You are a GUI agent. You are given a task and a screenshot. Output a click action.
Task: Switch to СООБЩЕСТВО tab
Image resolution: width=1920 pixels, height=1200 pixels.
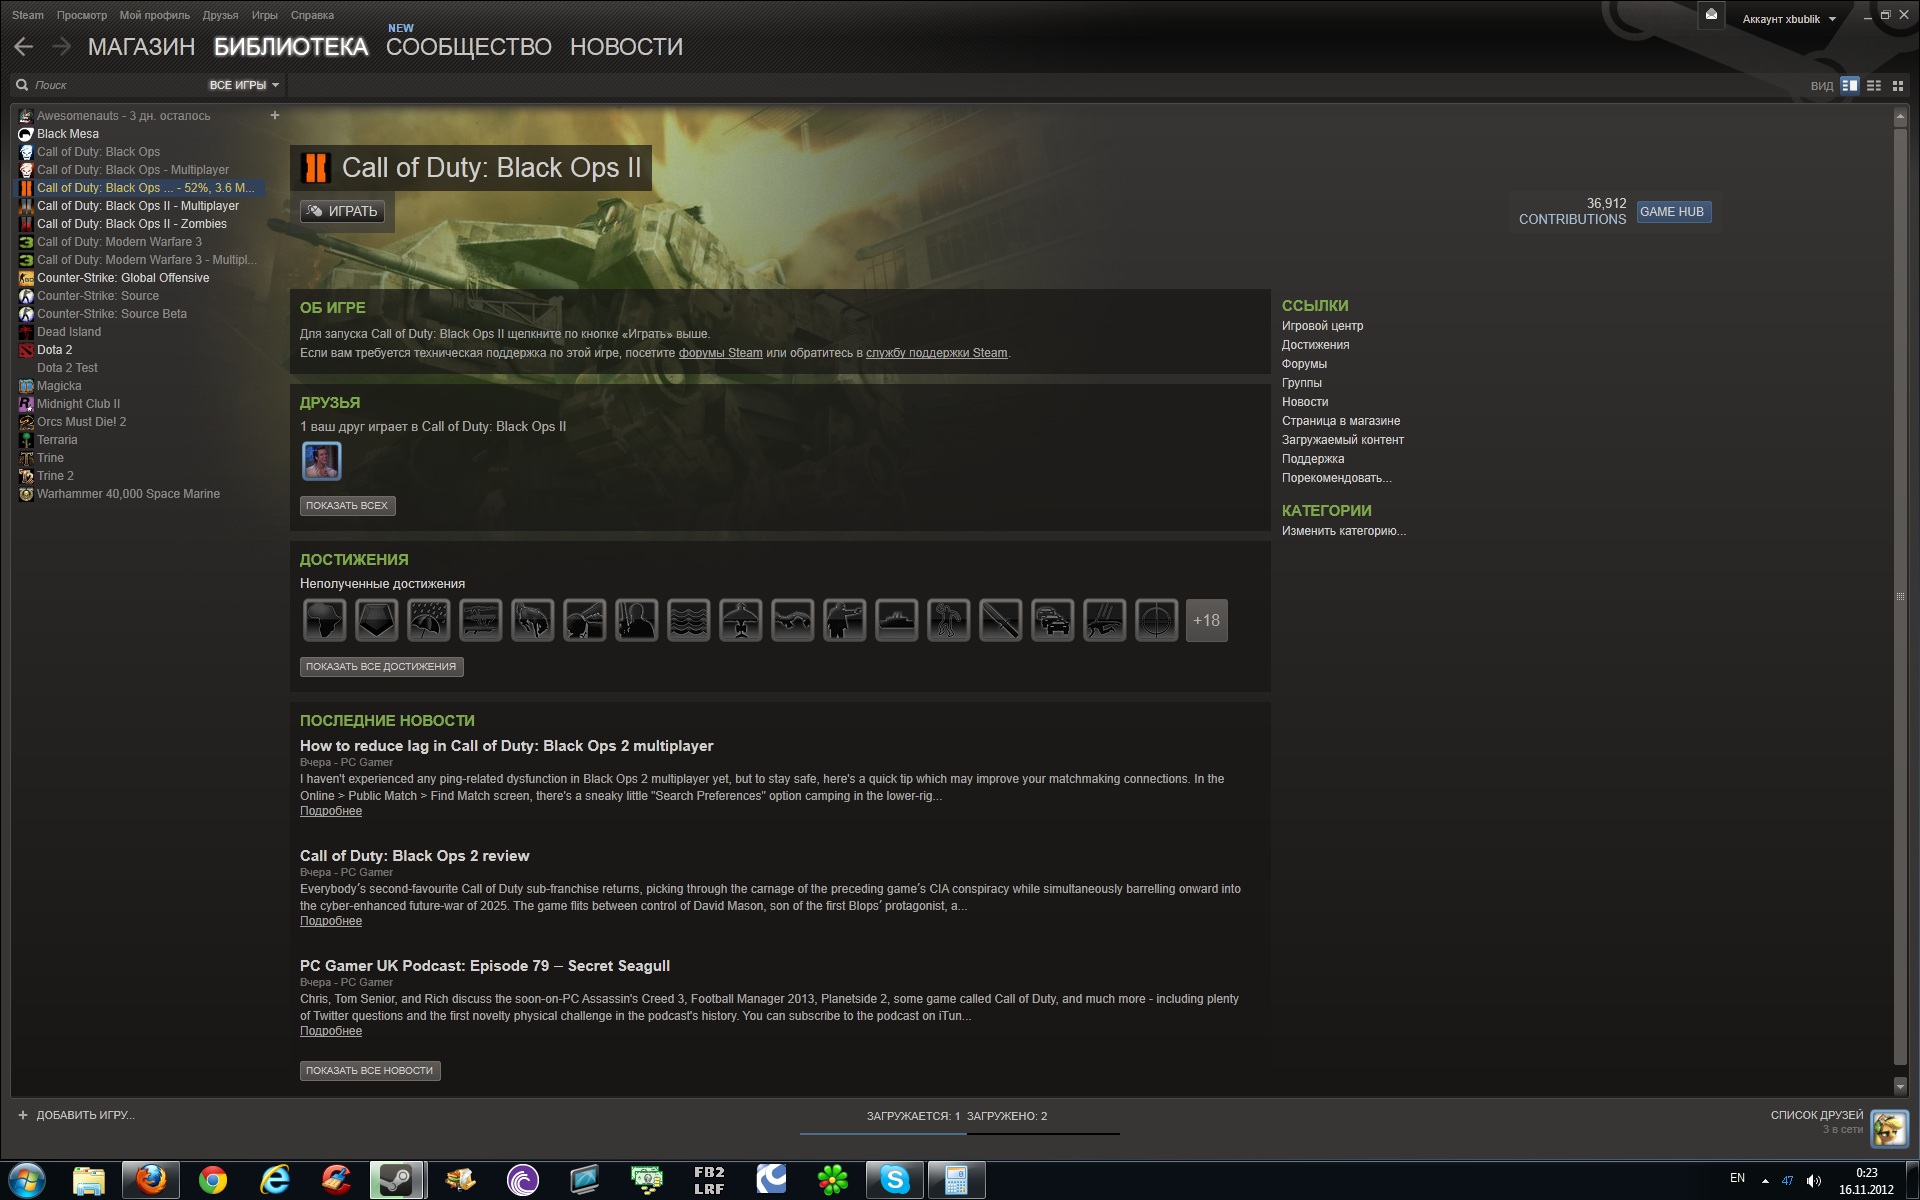pyautogui.click(x=469, y=47)
